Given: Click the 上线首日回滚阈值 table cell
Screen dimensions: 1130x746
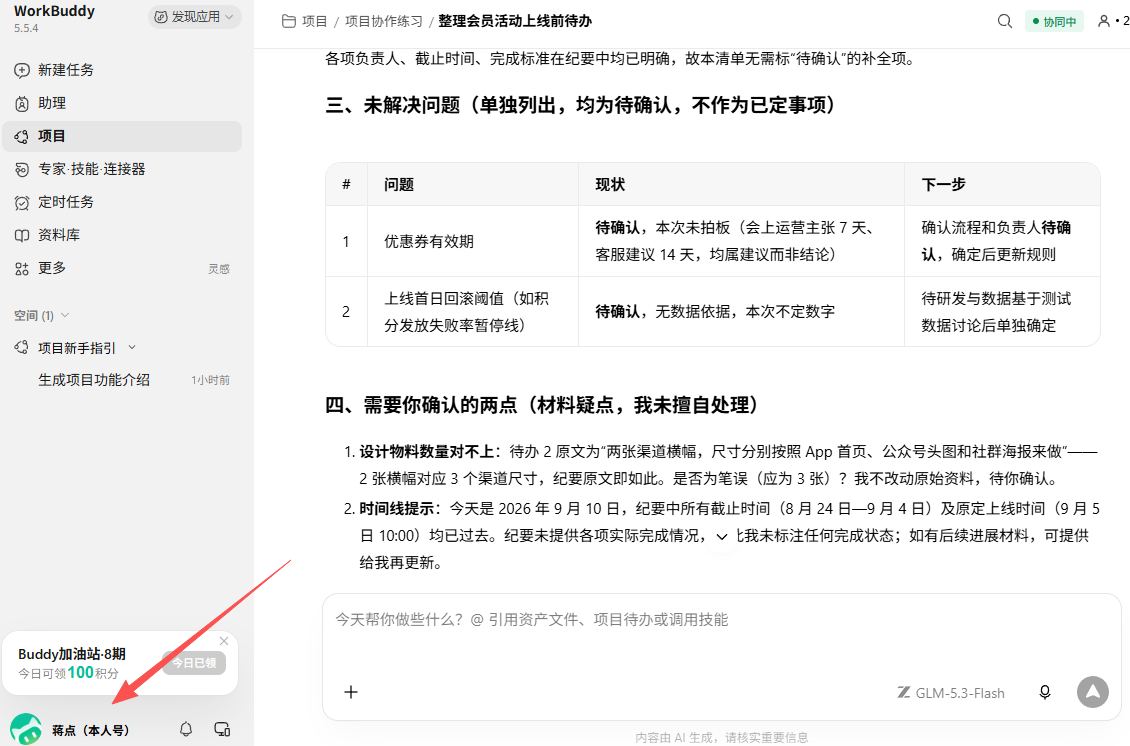Looking at the screenshot, I should pos(473,311).
